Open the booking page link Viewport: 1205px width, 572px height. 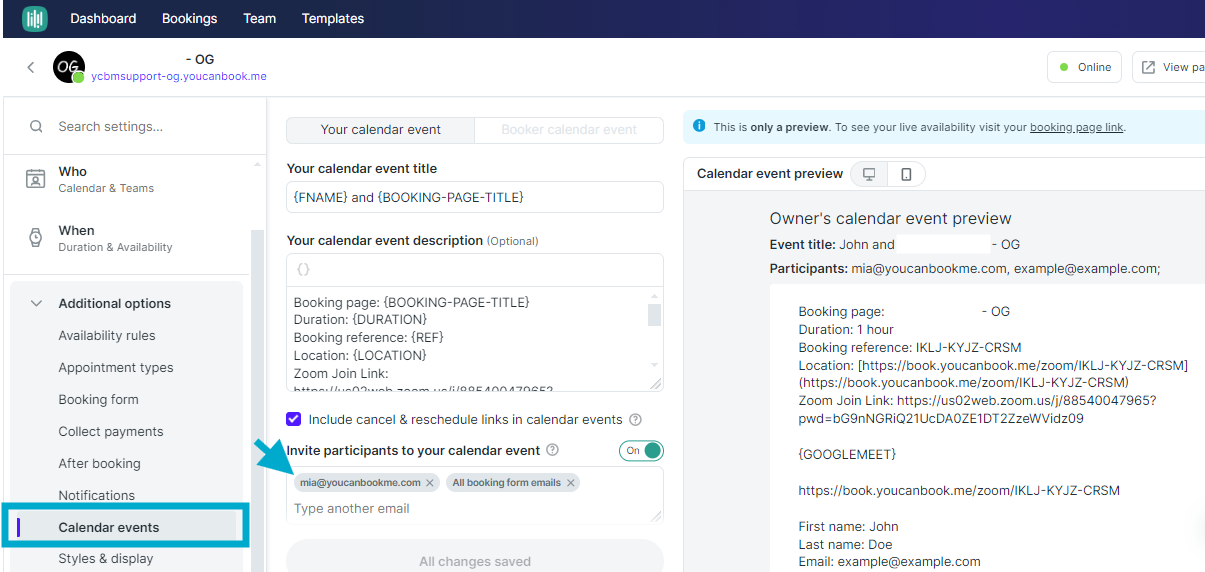coord(1076,127)
